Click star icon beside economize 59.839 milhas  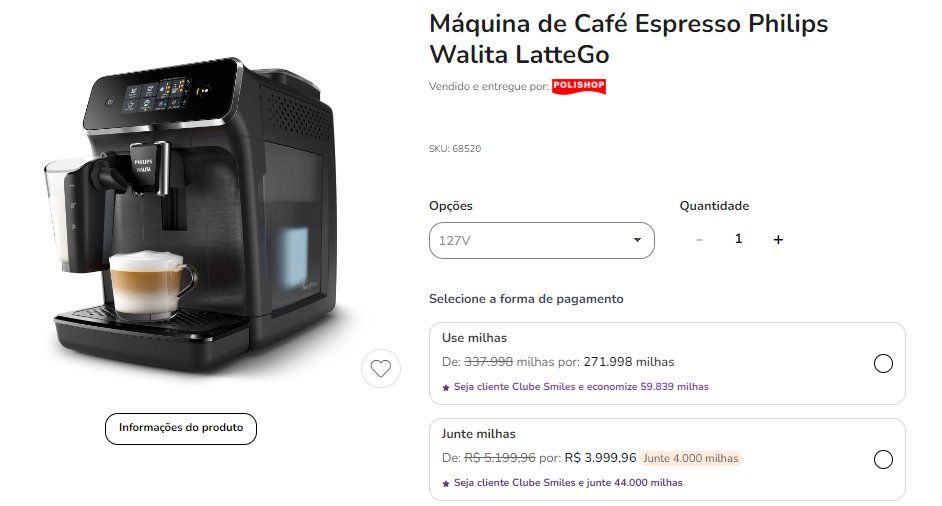[446, 388]
